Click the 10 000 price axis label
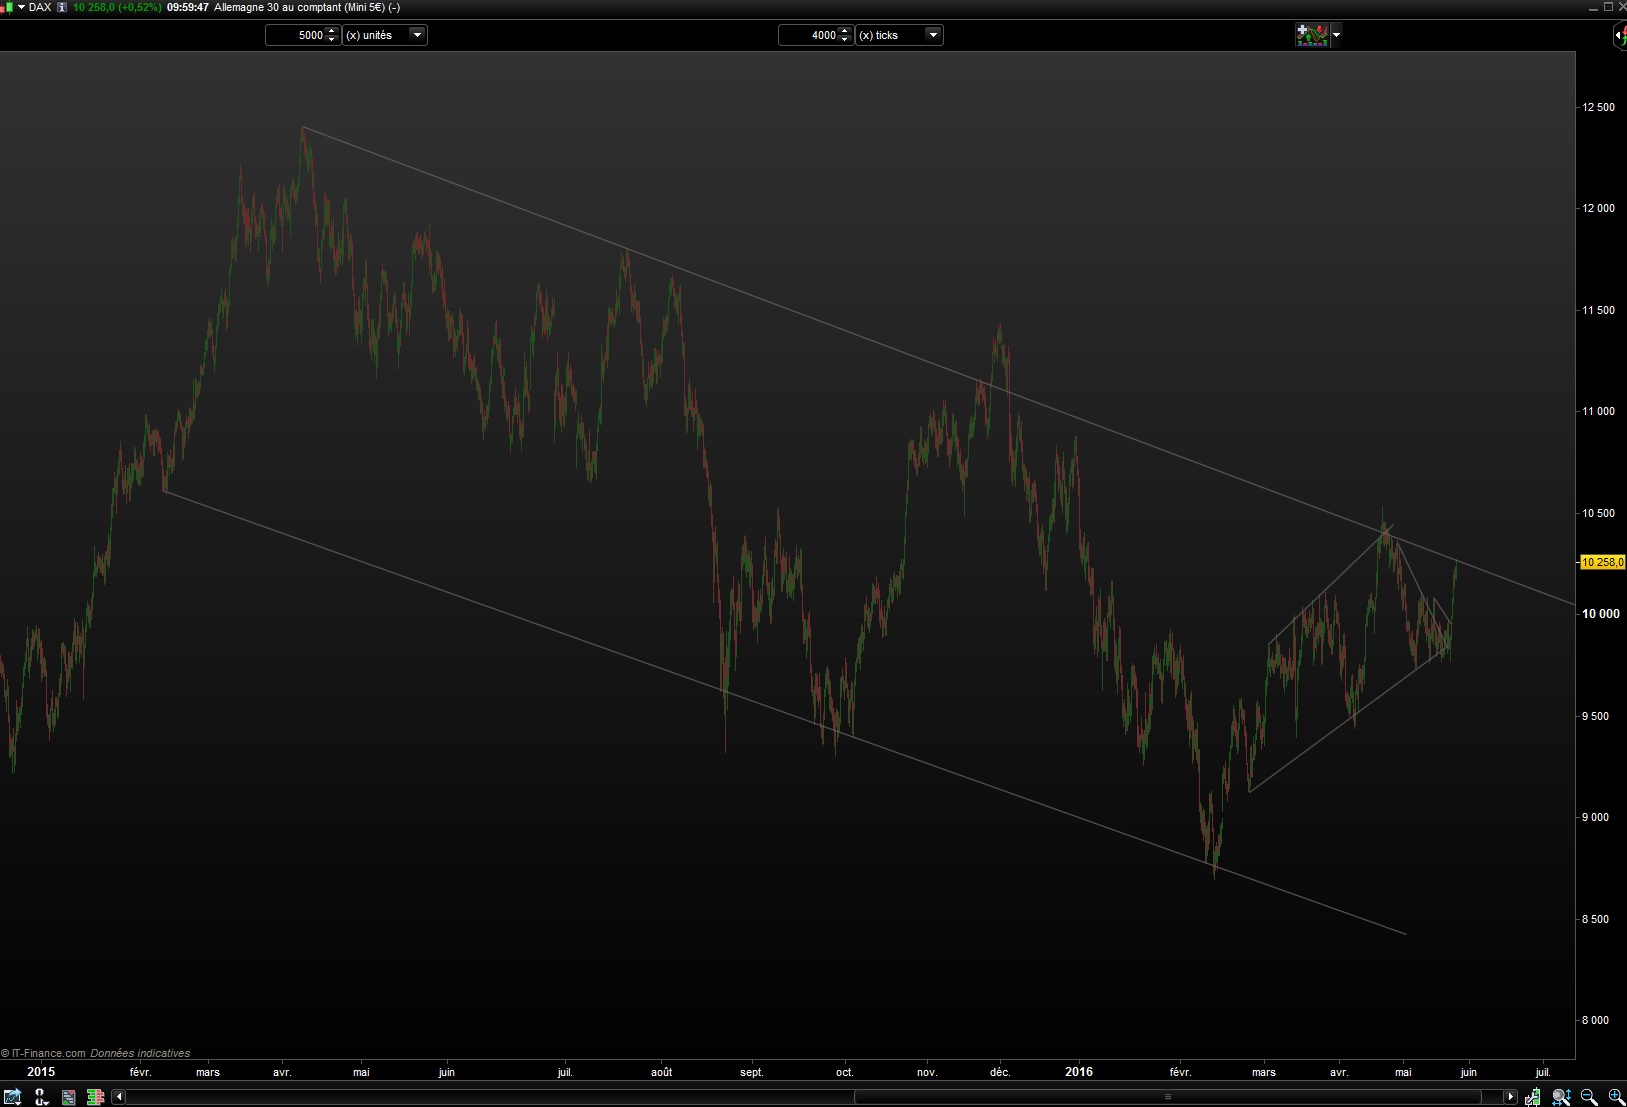The width and height of the screenshot is (1627, 1107). tap(1601, 614)
